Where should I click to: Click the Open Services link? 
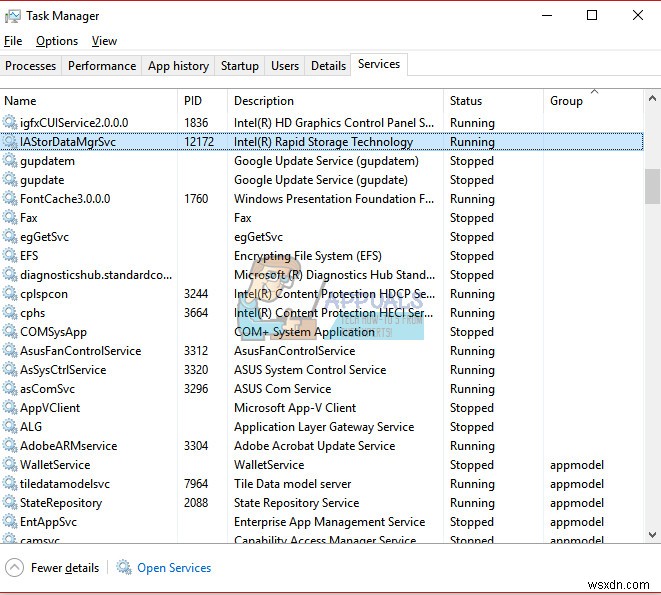pos(174,568)
